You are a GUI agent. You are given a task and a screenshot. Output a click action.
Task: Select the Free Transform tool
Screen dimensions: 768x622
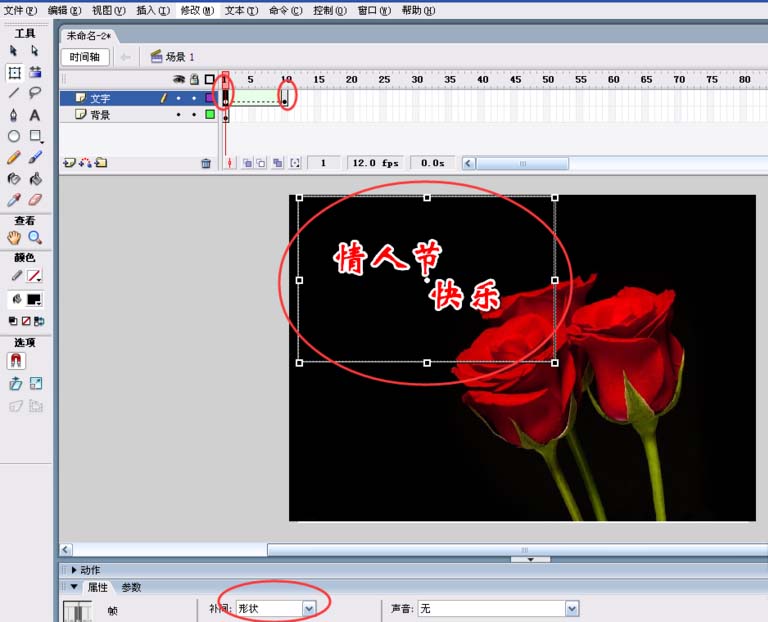point(14,72)
